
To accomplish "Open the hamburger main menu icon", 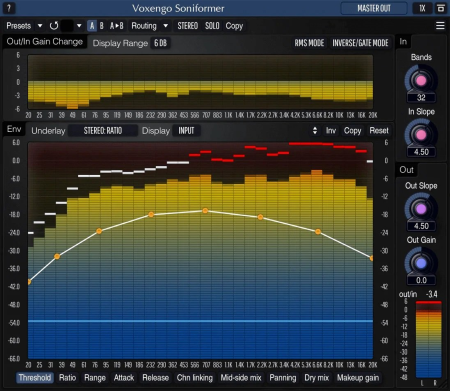I will point(440,26).
